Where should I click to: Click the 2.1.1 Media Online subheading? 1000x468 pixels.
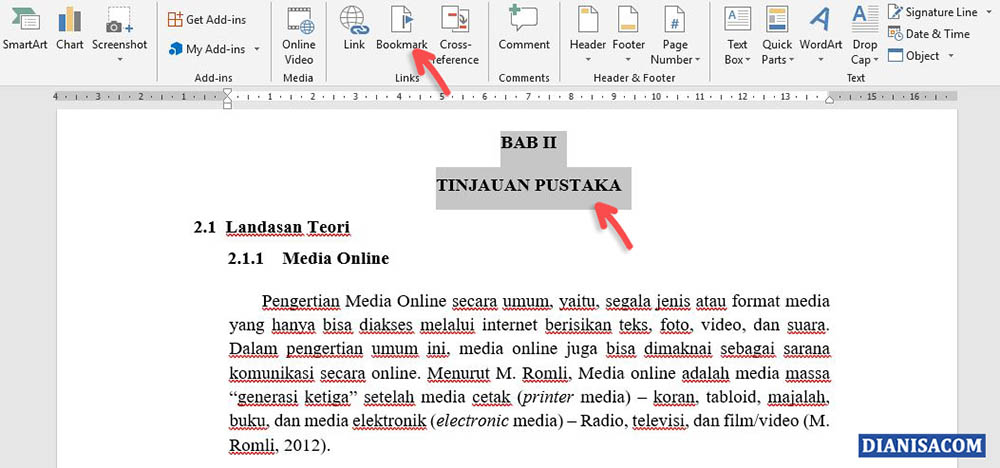point(309,258)
